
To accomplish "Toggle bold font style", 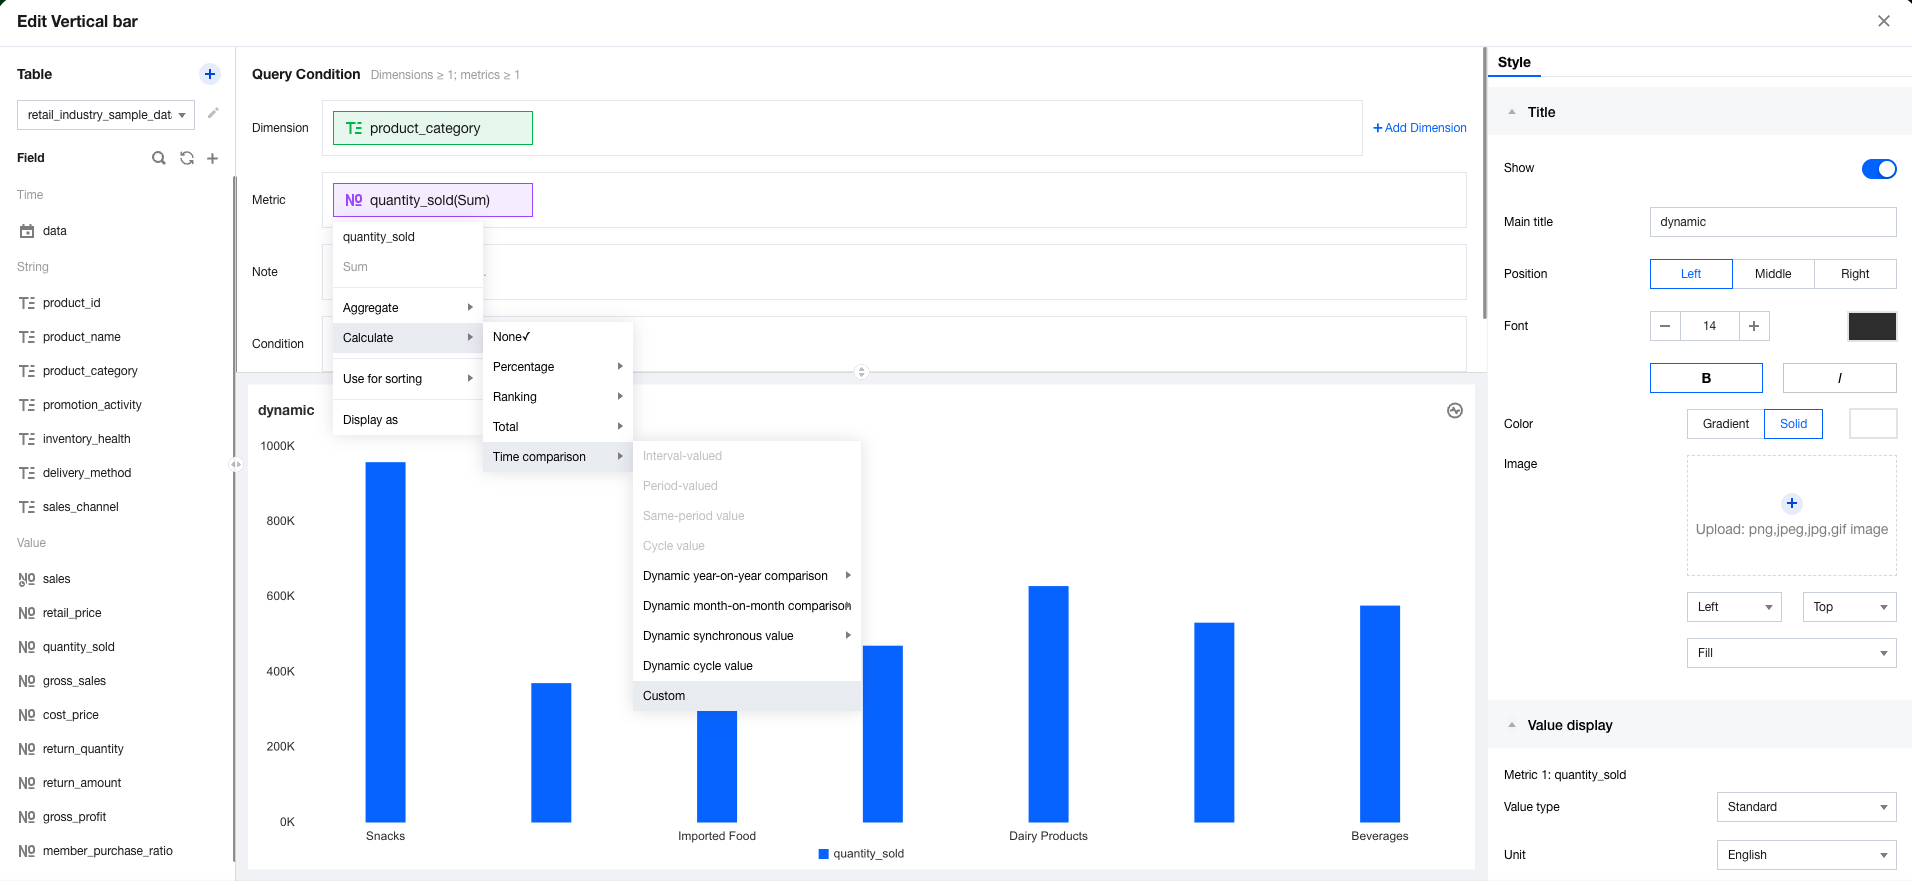I will 1706,378.
